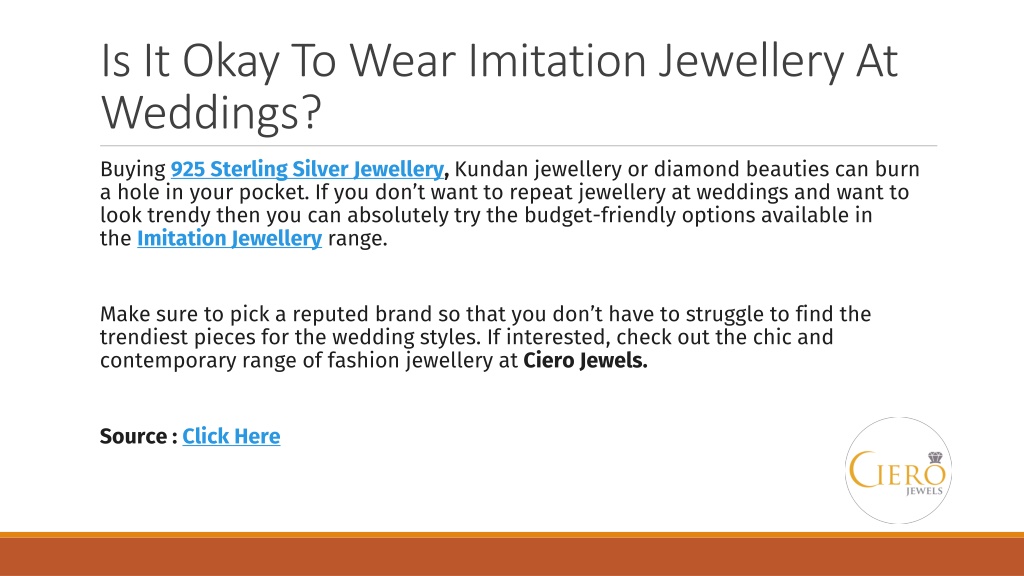1024x576 pixels.
Task: Click the large golden C in logo
Action: [x=860, y=470]
